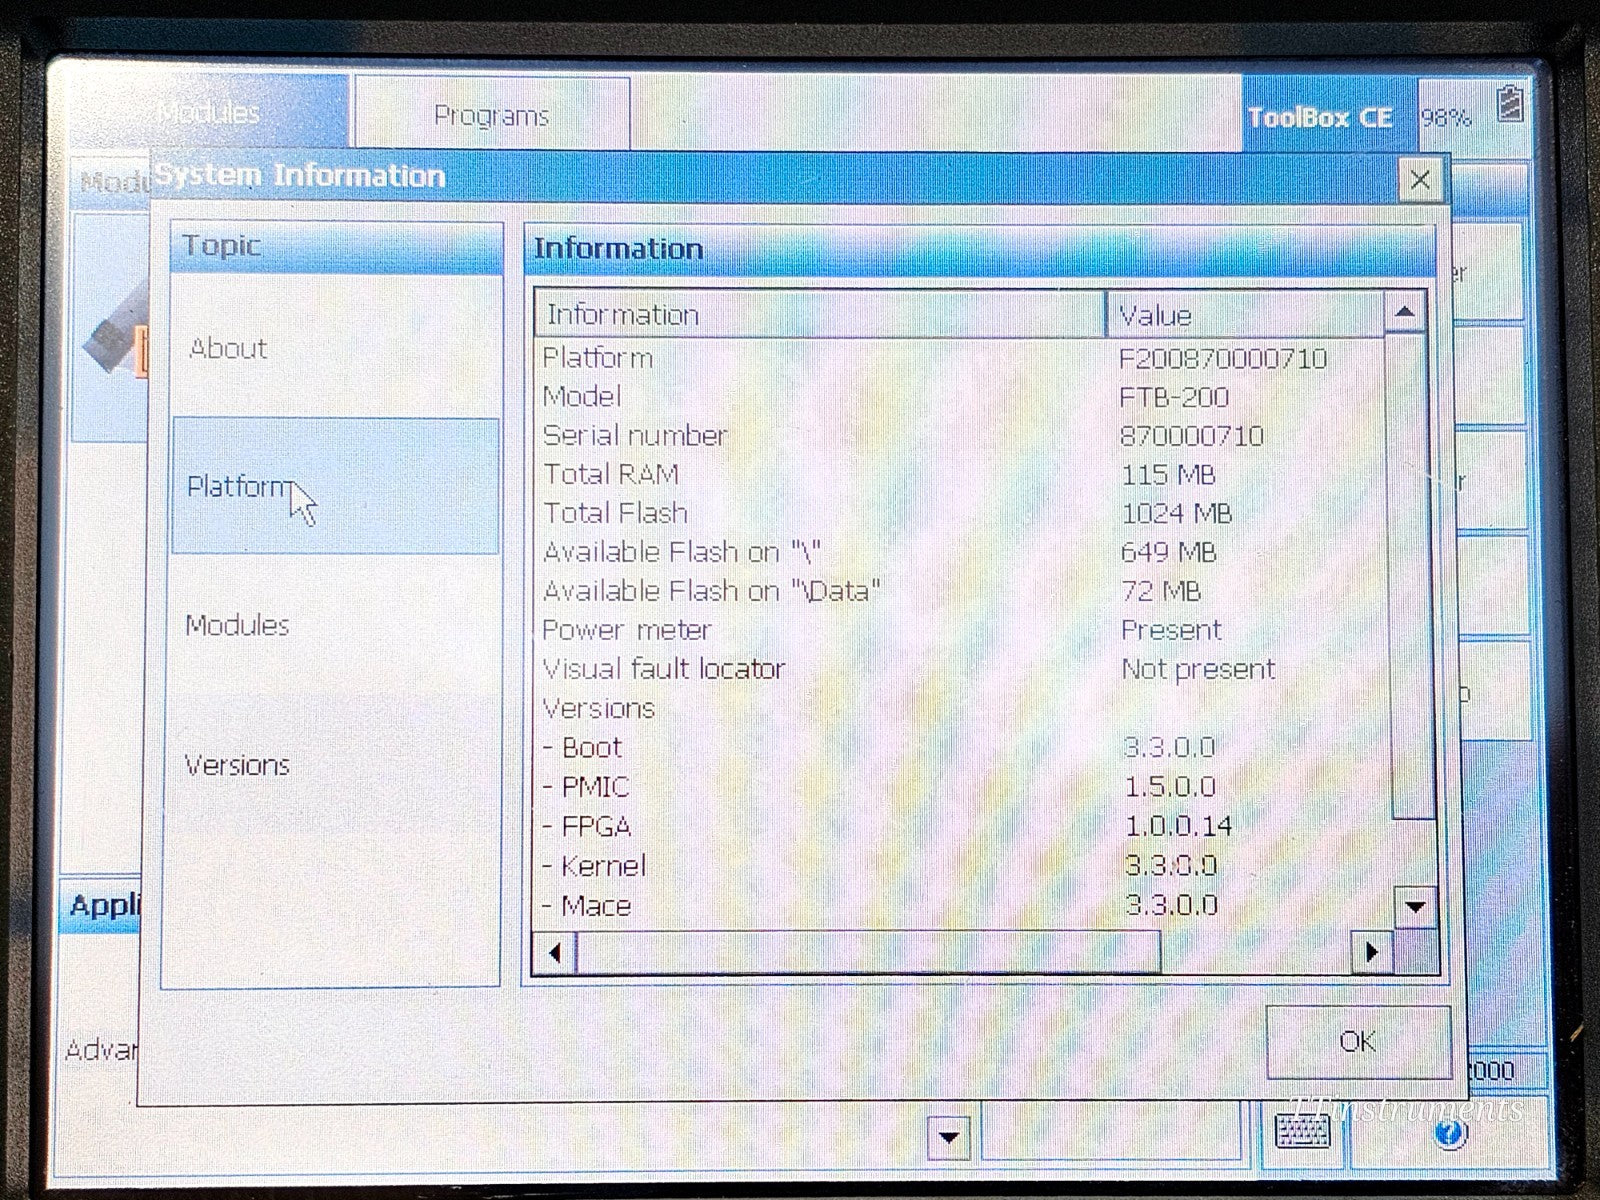Click the vertical scrollbar thumb
This screenshot has height=1200, width=1600.
(x=1411, y=576)
